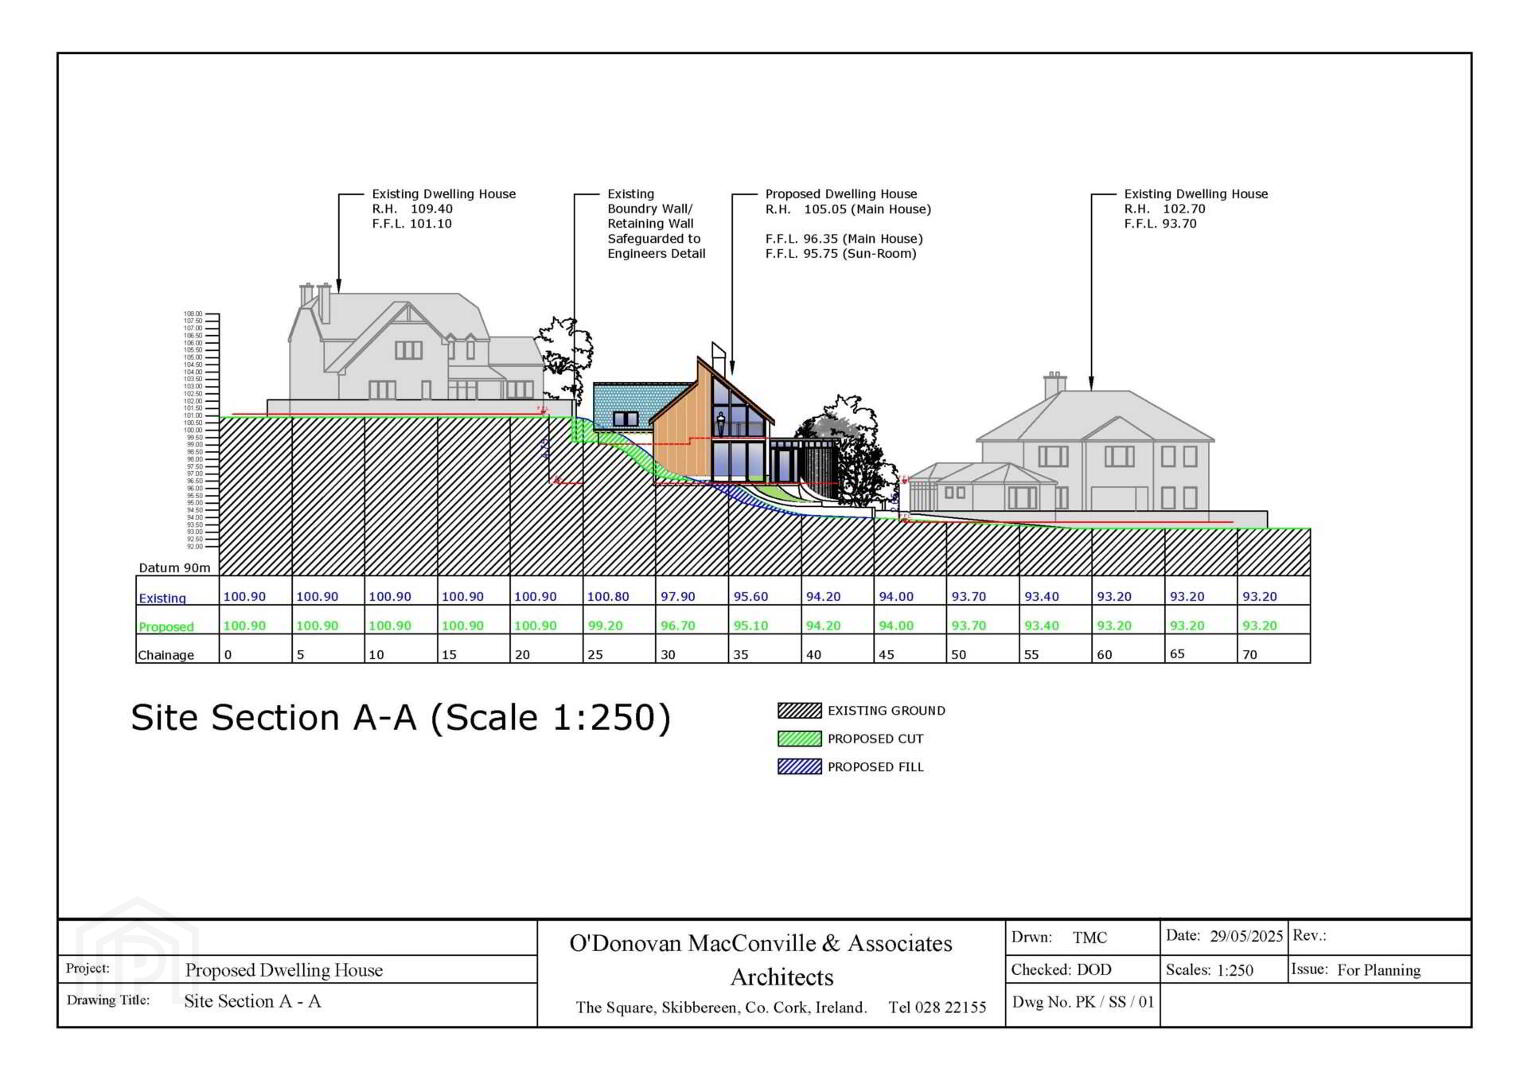Select the blue "Existing" row header
The image size is (1528, 1080).
[x=162, y=598]
